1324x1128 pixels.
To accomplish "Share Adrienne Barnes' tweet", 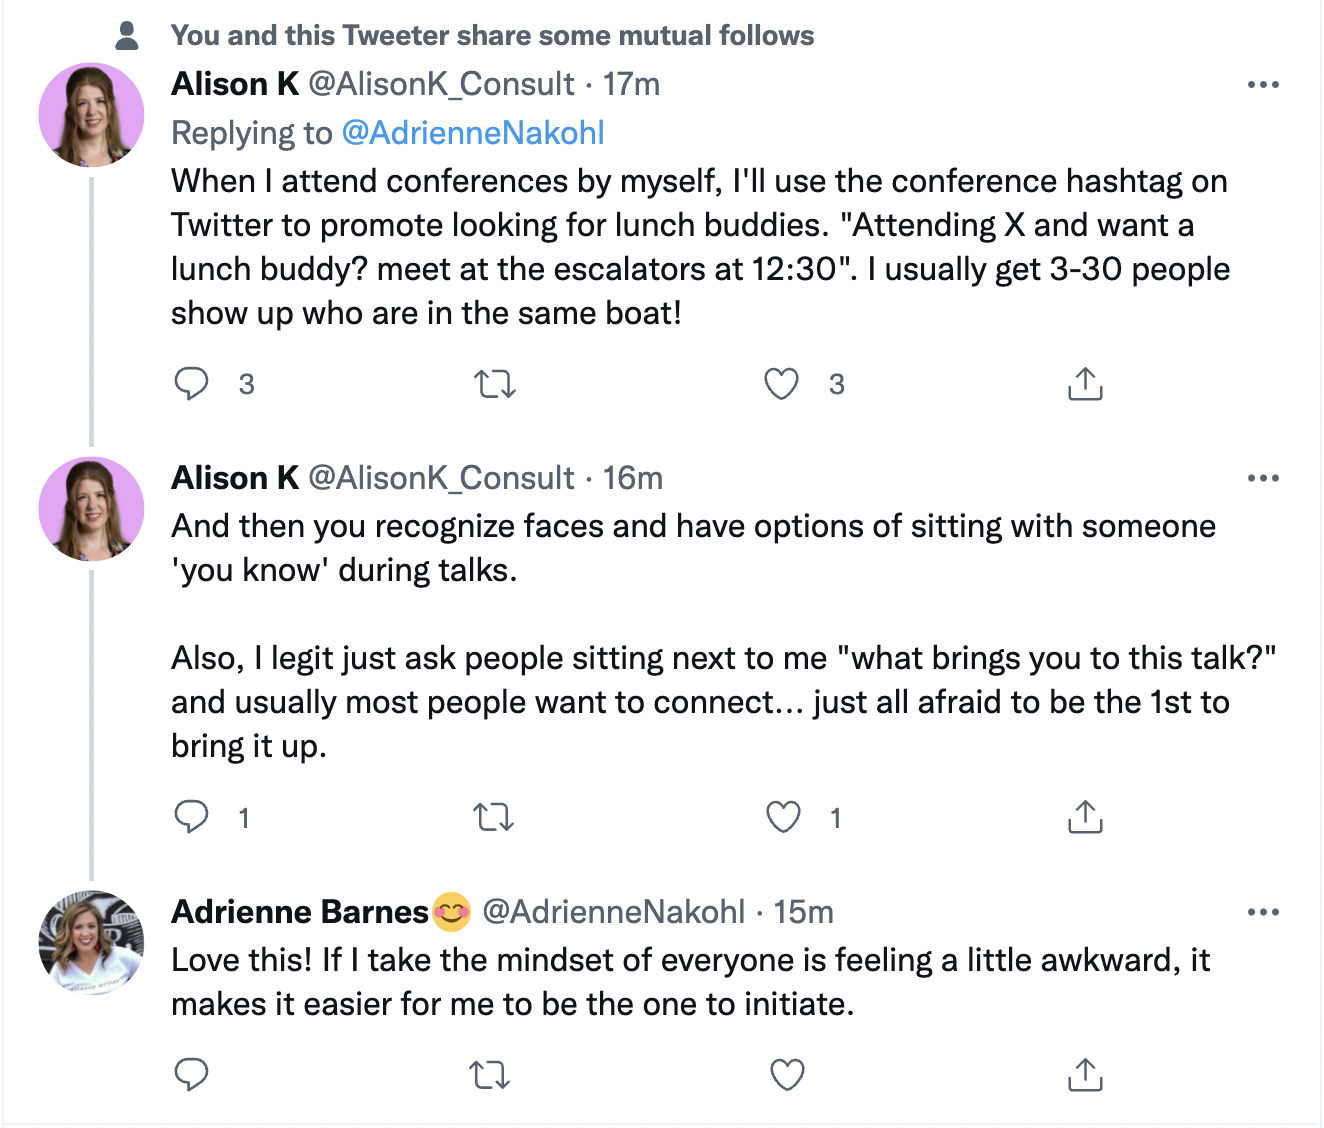I will click(x=1085, y=1075).
